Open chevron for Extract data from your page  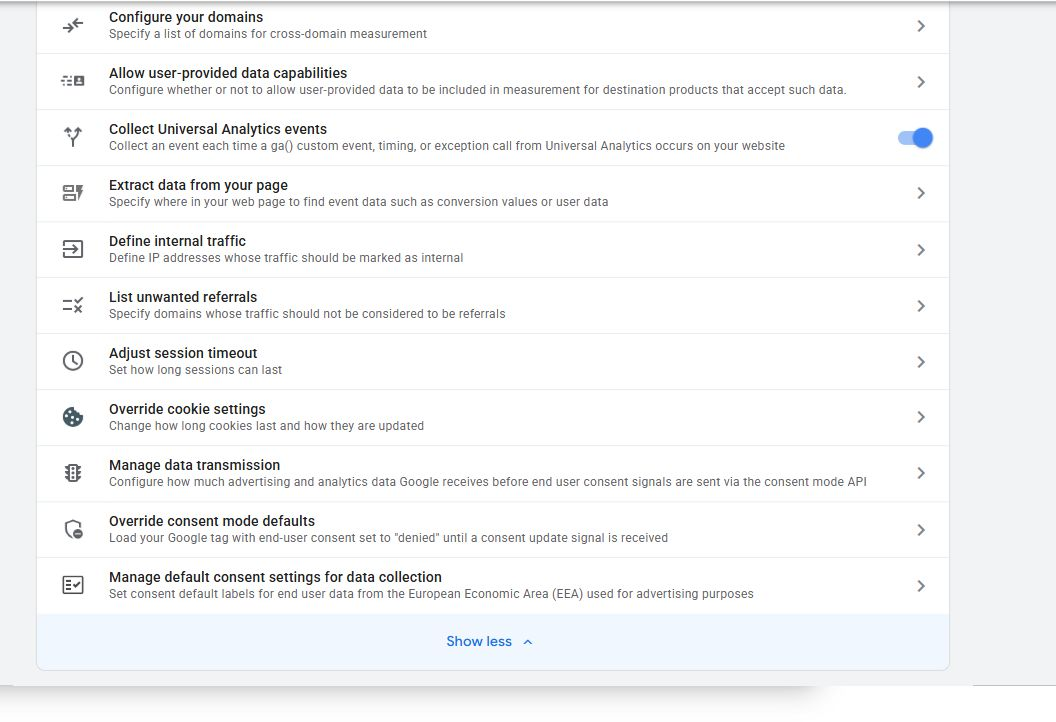coord(921,193)
